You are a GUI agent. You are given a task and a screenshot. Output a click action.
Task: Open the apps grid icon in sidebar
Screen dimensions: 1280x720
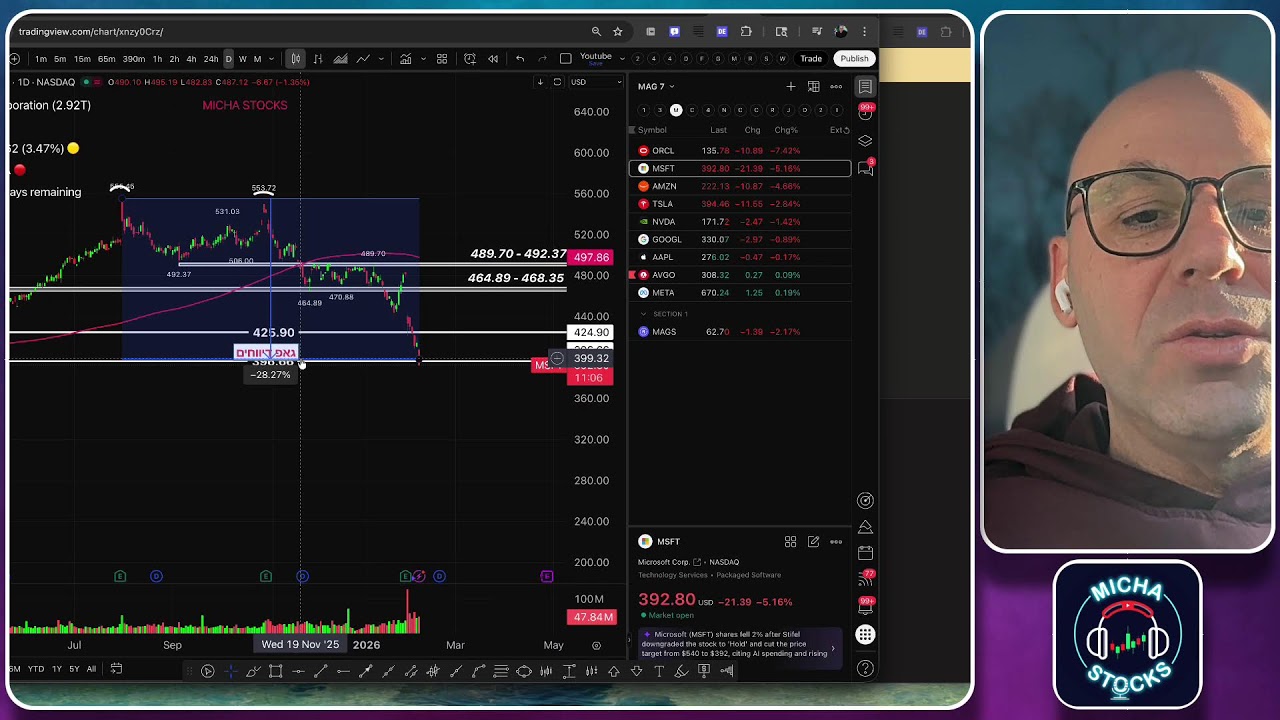tap(866, 635)
